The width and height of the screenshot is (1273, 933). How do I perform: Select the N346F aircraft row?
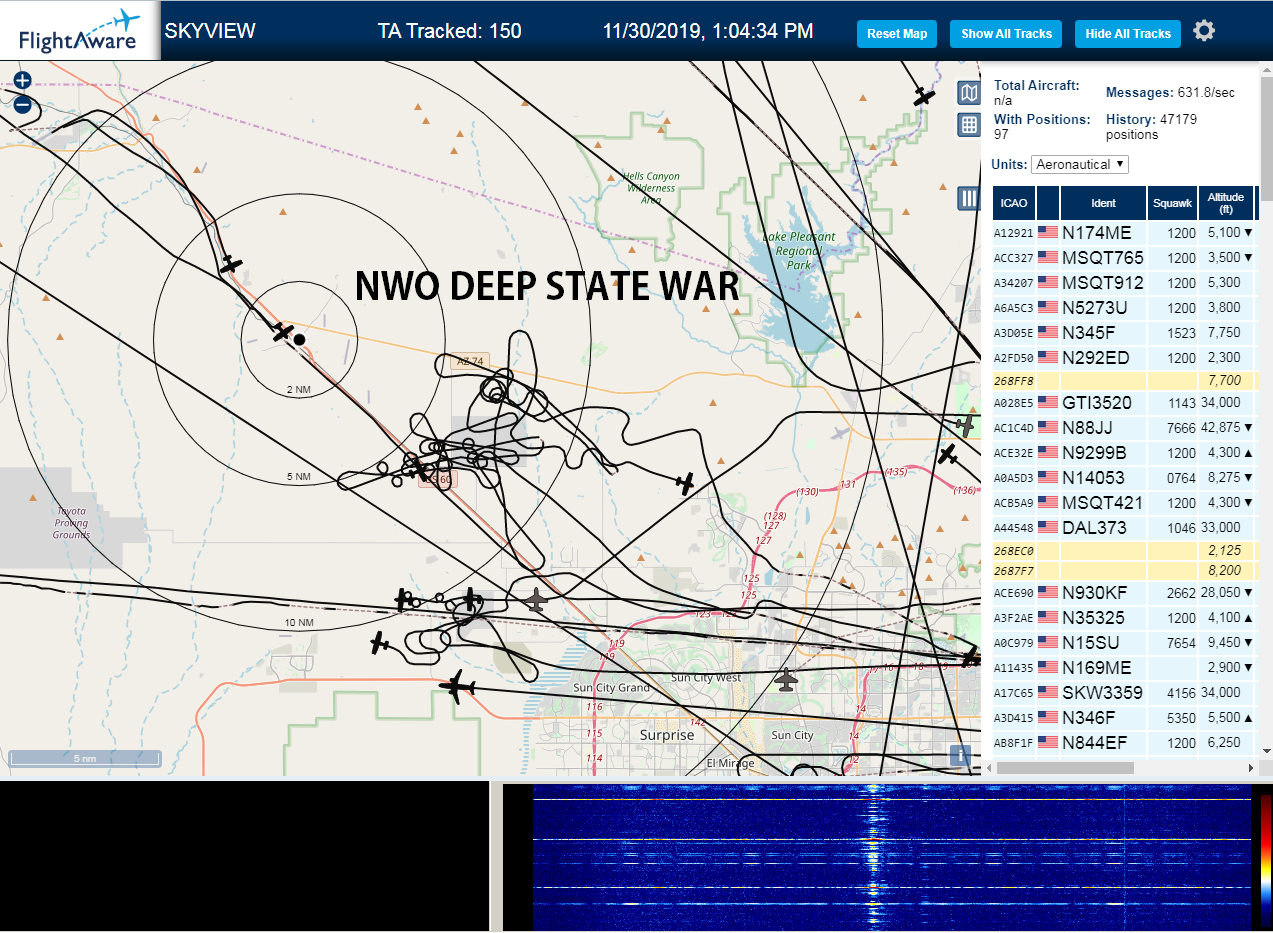point(1125,717)
